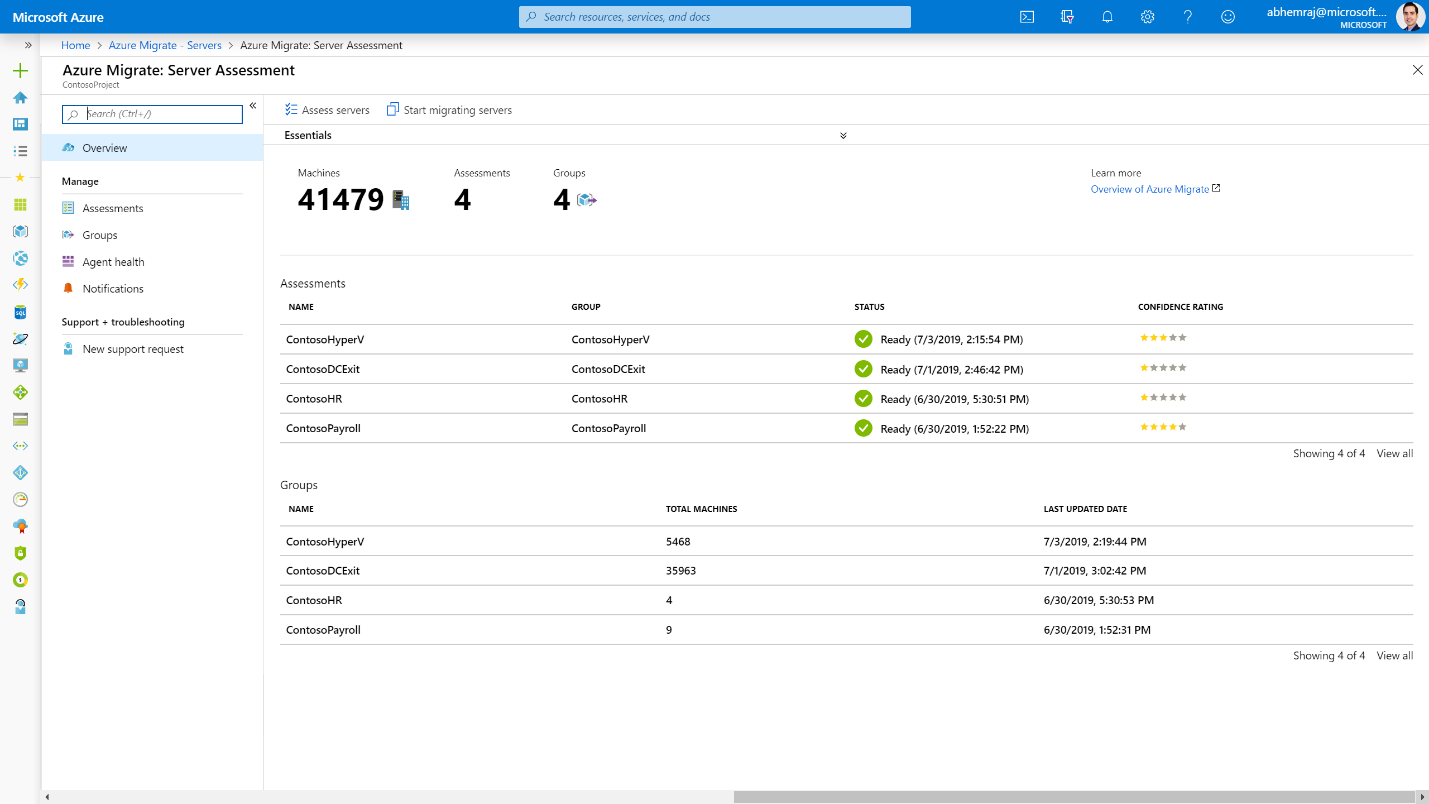Open Cloud Shell from top bar
The width and height of the screenshot is (1429, 804).
1026,17
